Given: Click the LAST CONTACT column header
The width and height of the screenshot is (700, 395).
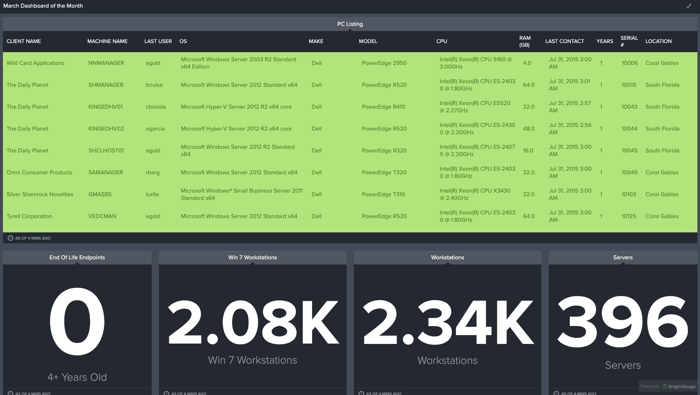Looking at the screenshot, I should tap(564, 41).
